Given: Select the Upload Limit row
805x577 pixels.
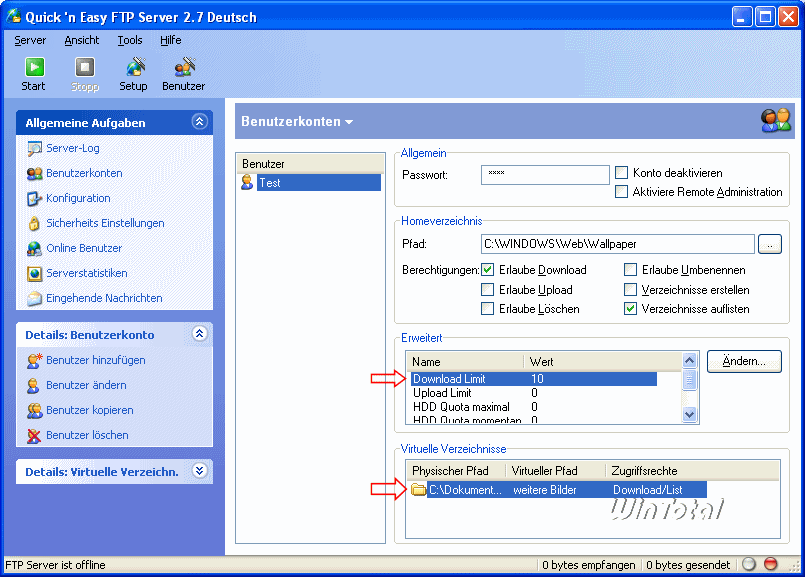Looking at the screenshot, I should click(533, 393).
